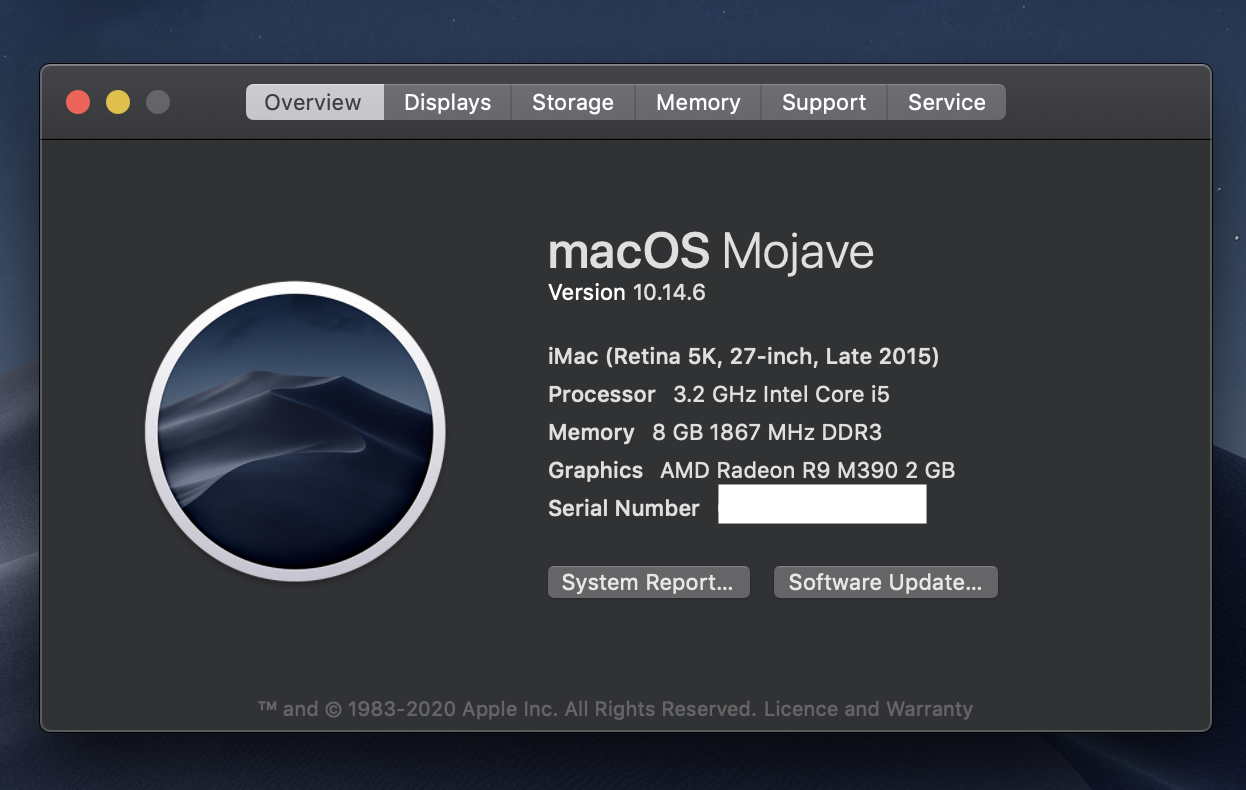The height and width of the screenshot is (790, 1246).
Task: Click the memory value 8 GB 1867 MHz DDR3
Action: 767,432
